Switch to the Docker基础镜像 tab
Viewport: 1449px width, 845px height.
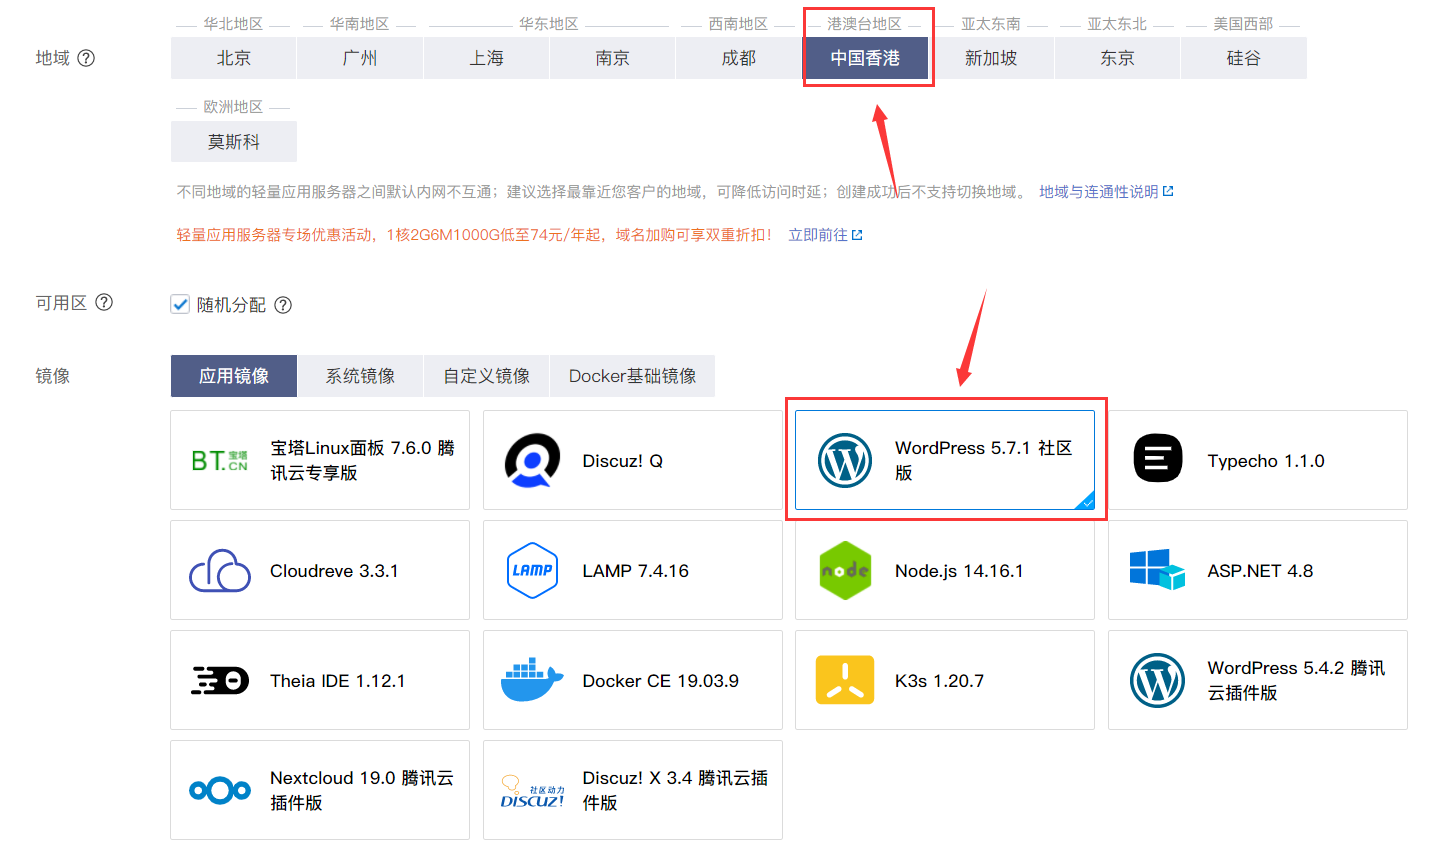(632, 376)
